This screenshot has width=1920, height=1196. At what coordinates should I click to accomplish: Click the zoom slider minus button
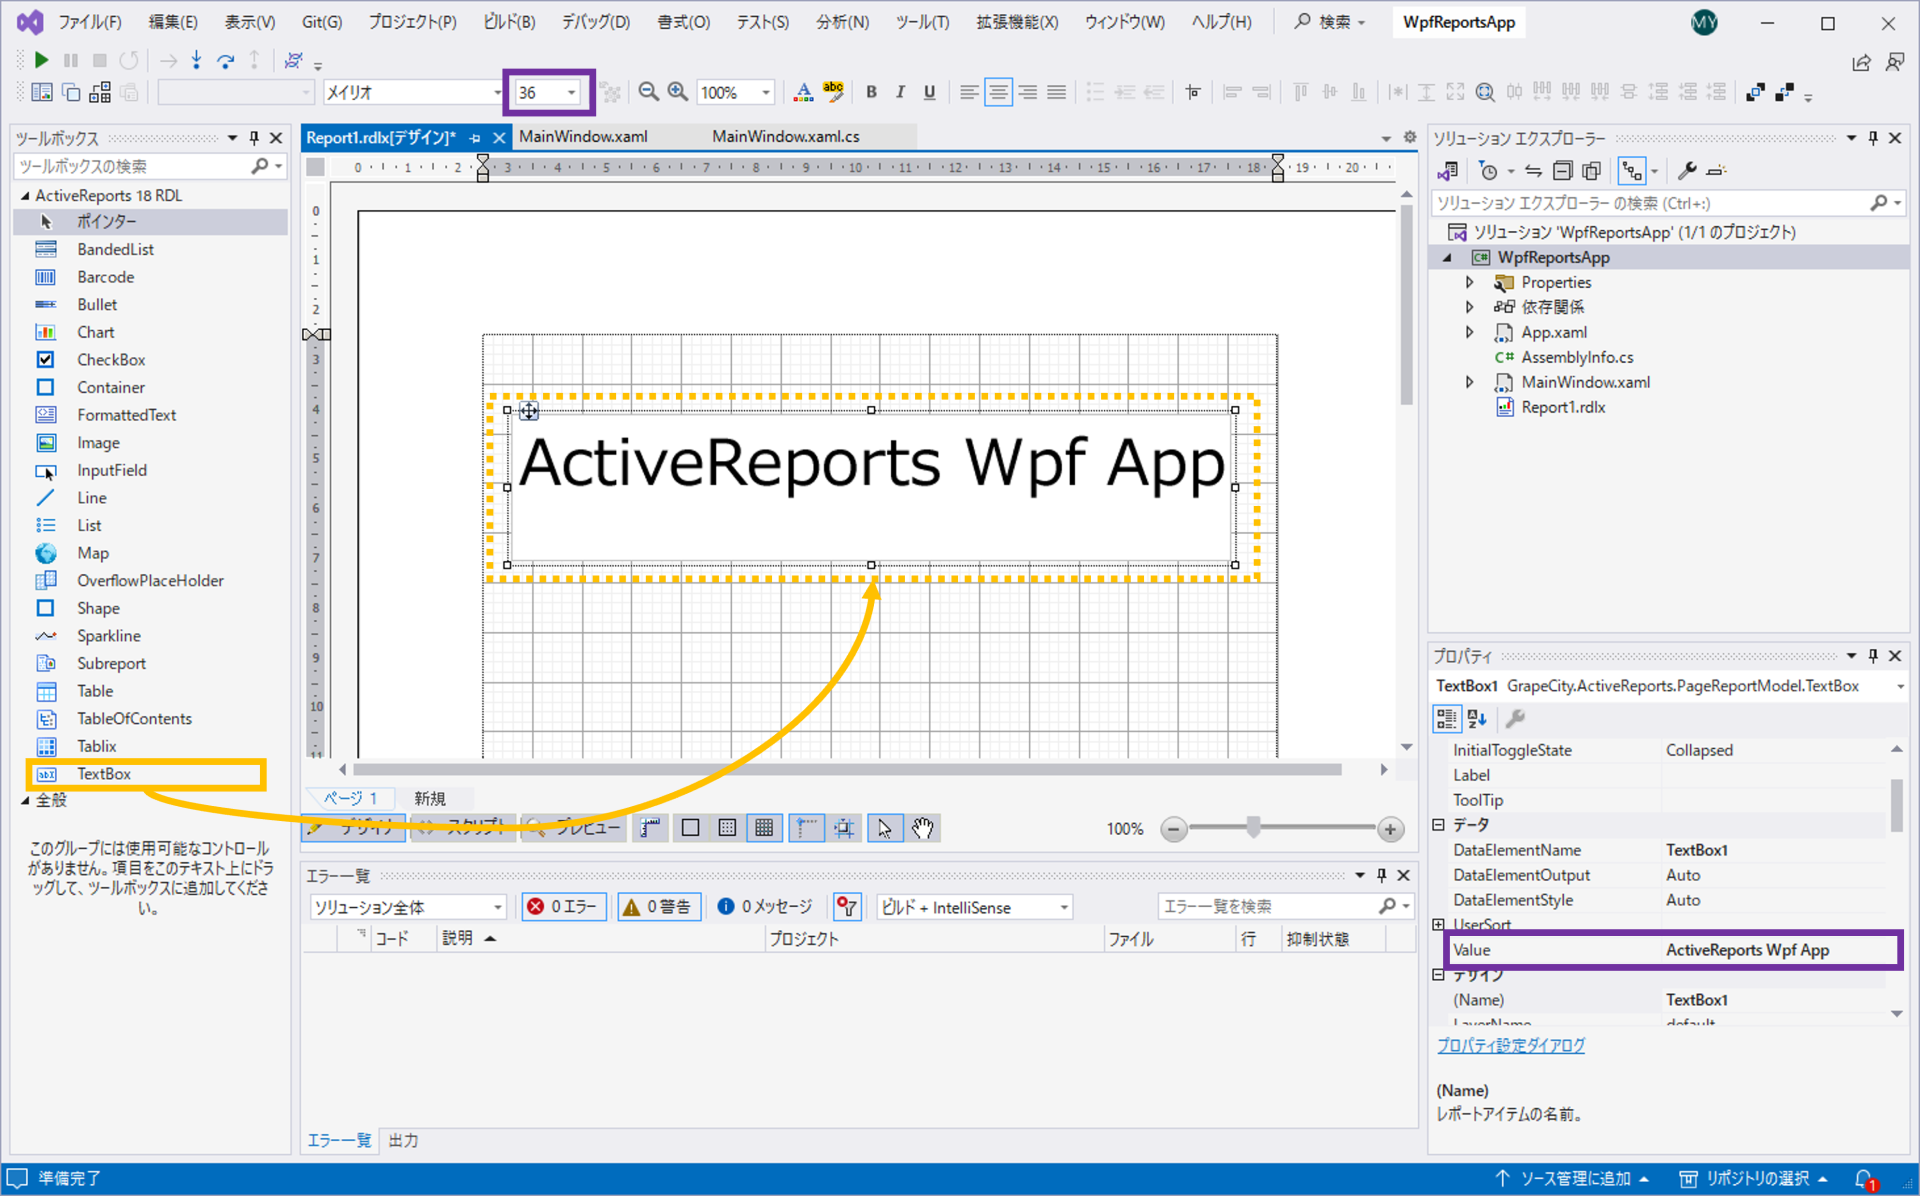tap(1174, 829)
